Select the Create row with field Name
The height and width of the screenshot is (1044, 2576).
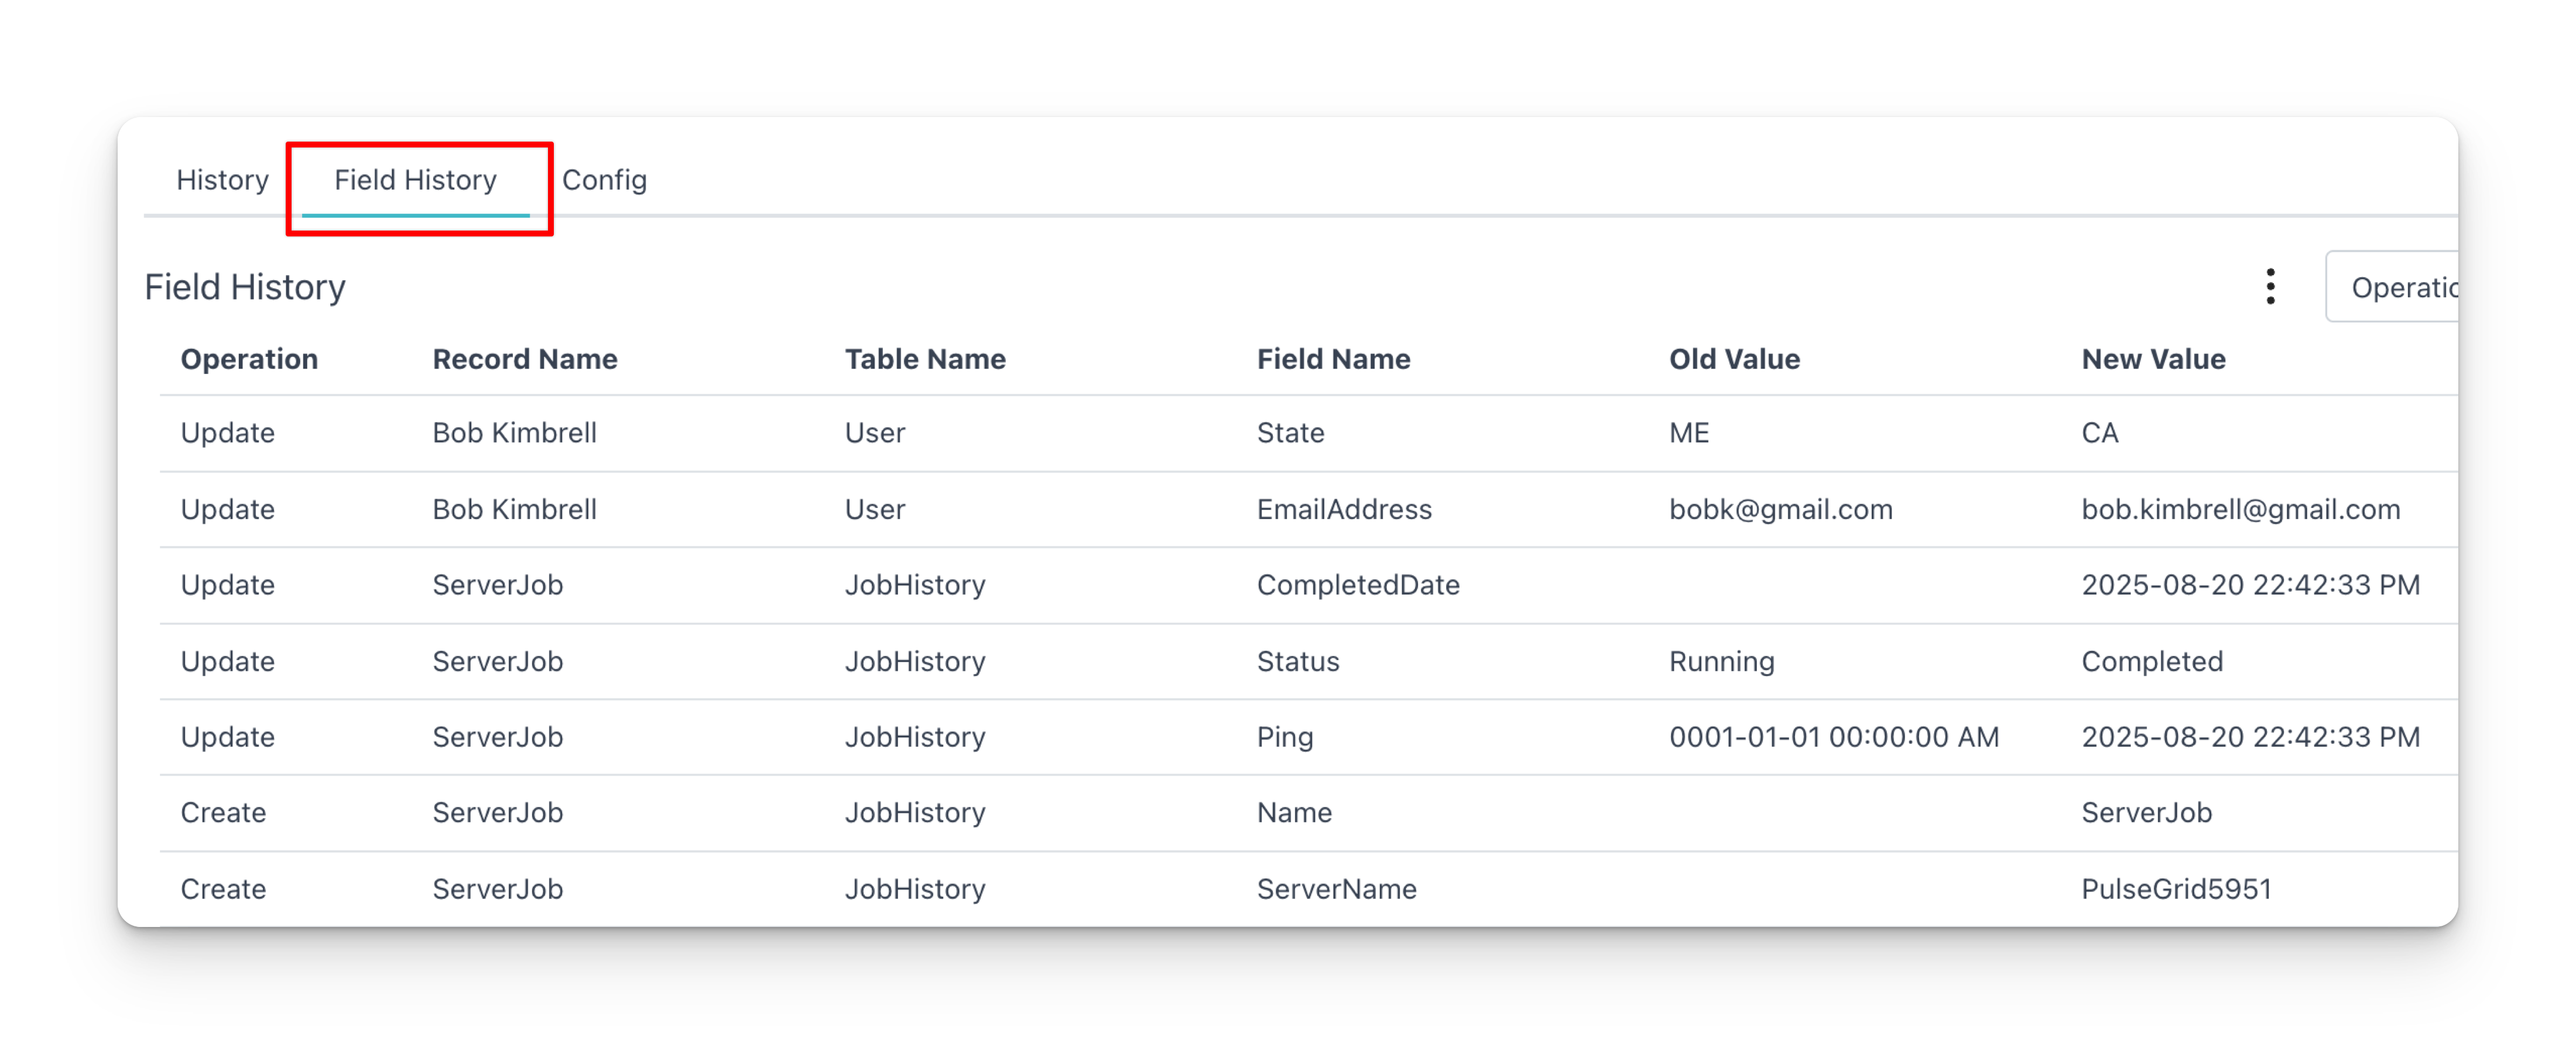[1308, 813]
